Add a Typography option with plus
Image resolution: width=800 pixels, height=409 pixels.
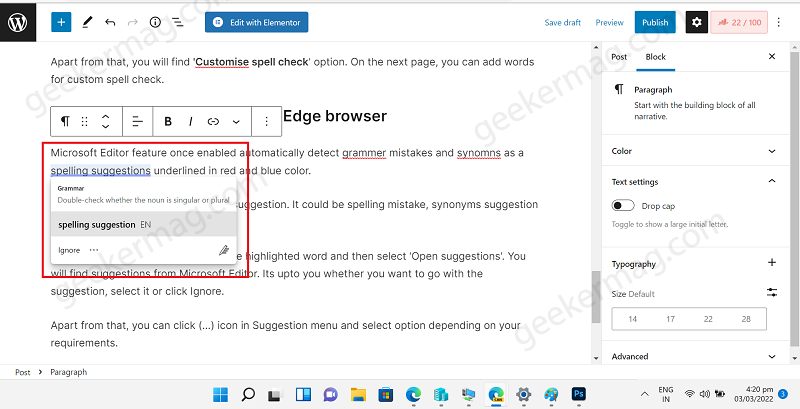(772, 263)
